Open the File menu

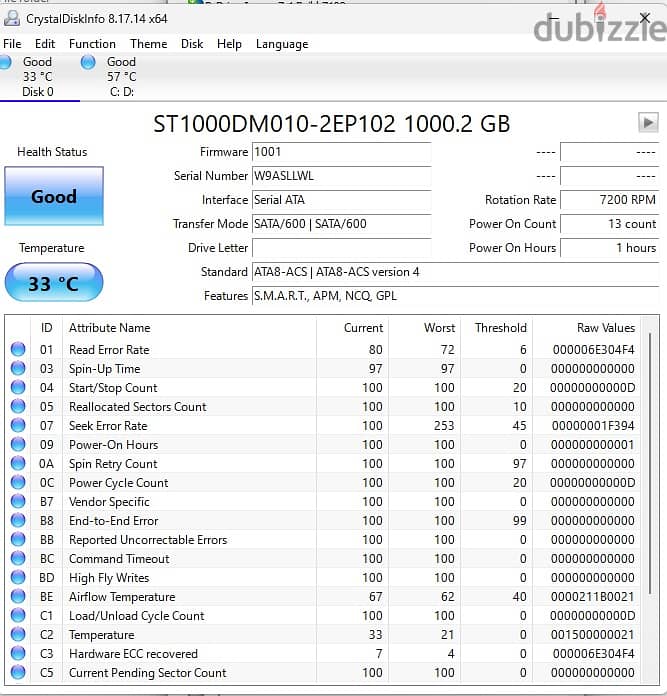[x=12, y=44]
